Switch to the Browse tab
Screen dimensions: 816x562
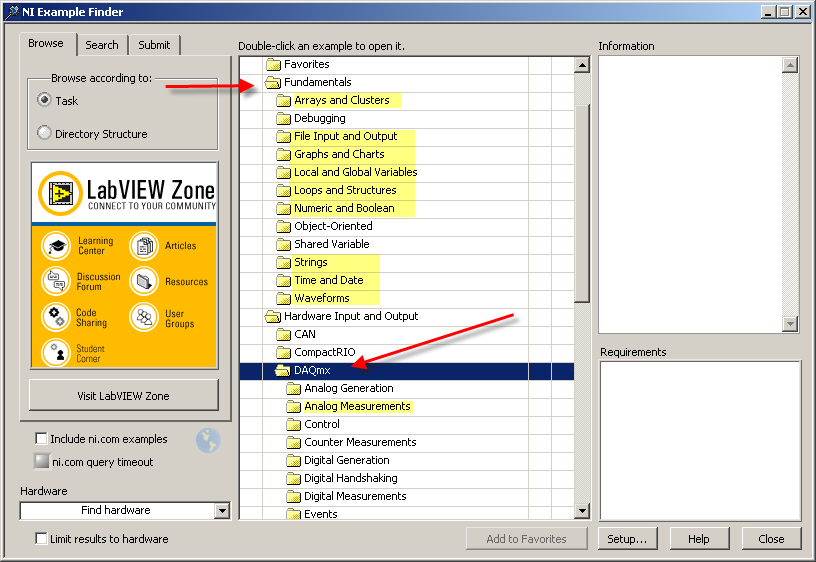pos(46,44)
